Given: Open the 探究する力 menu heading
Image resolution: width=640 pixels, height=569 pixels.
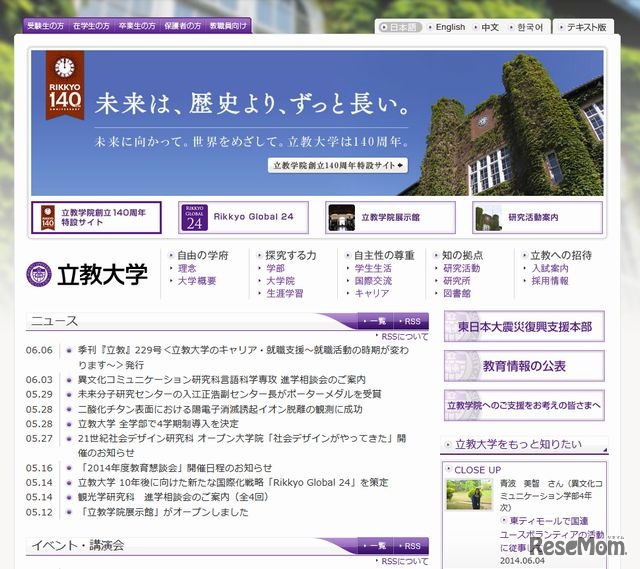Looking at the screenshot, I should 291,256.
